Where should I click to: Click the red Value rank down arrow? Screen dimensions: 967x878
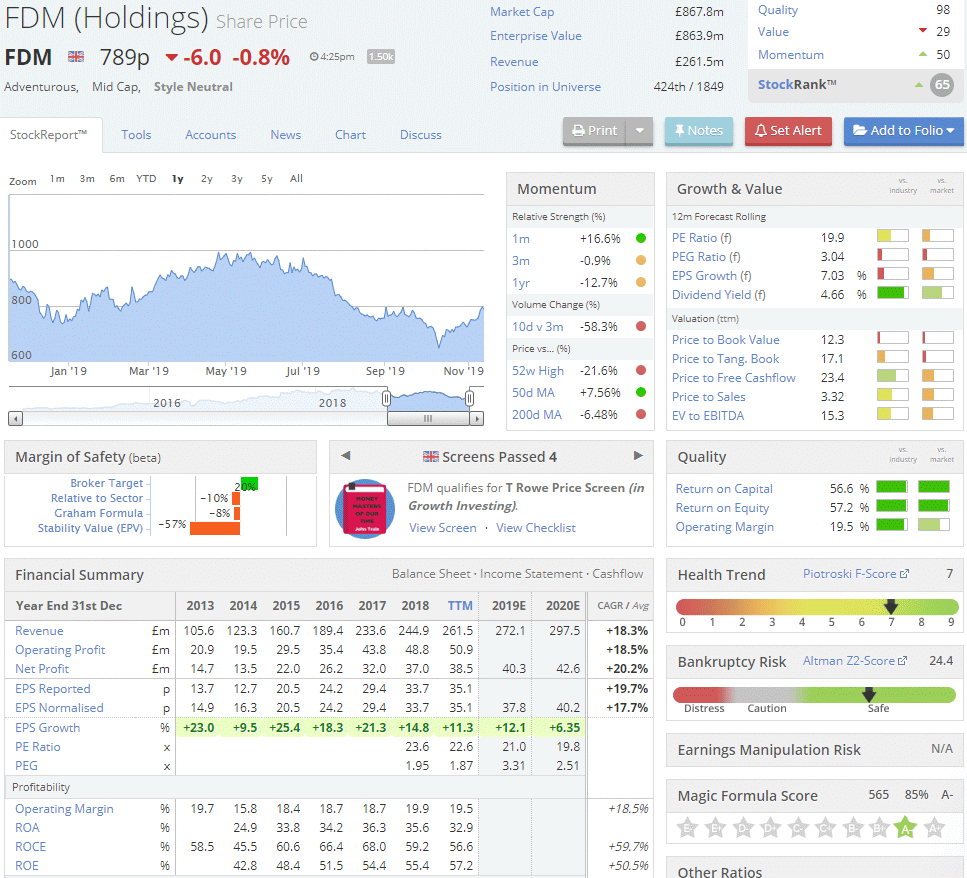923,30
